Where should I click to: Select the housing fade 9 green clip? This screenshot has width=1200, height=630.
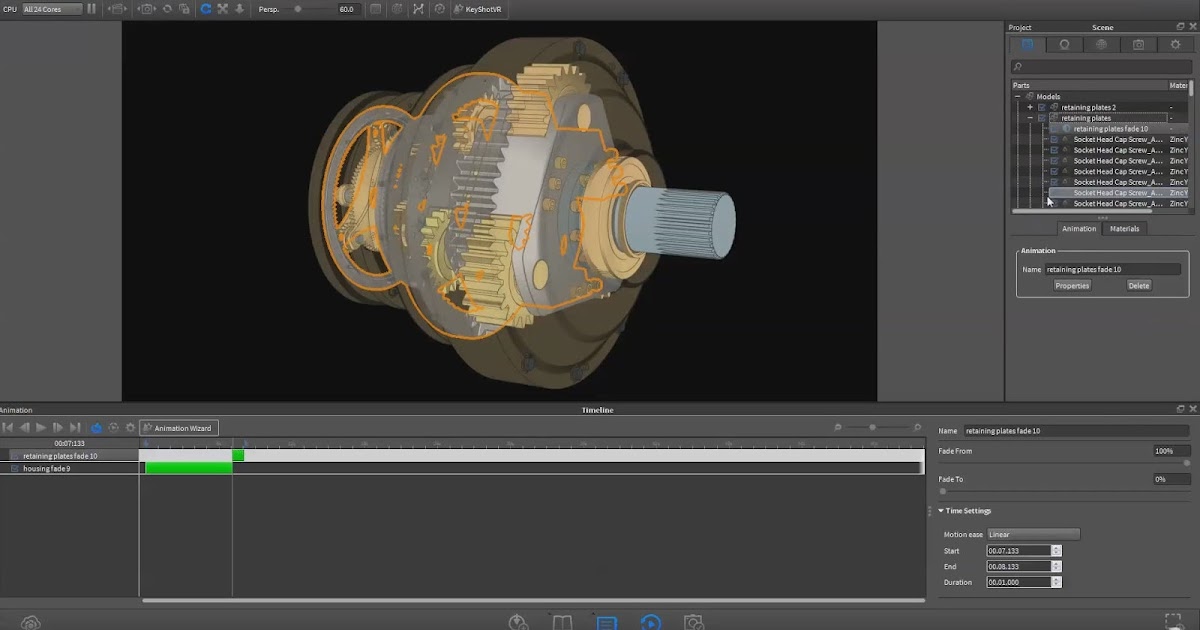pyautogui.click(x=189, y=468)
